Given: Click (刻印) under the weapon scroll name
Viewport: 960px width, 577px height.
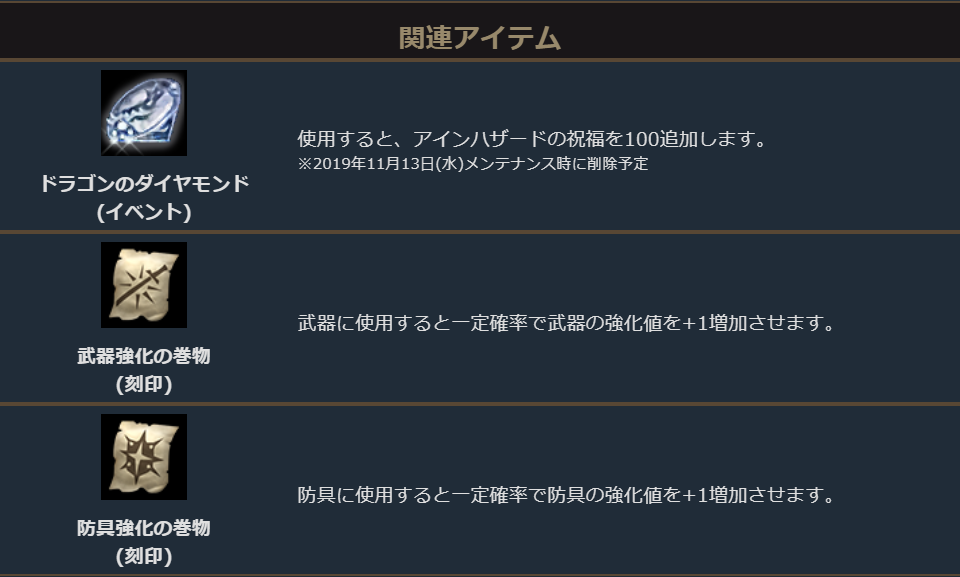Looking at the screenshot, I should tap(143, 384).
